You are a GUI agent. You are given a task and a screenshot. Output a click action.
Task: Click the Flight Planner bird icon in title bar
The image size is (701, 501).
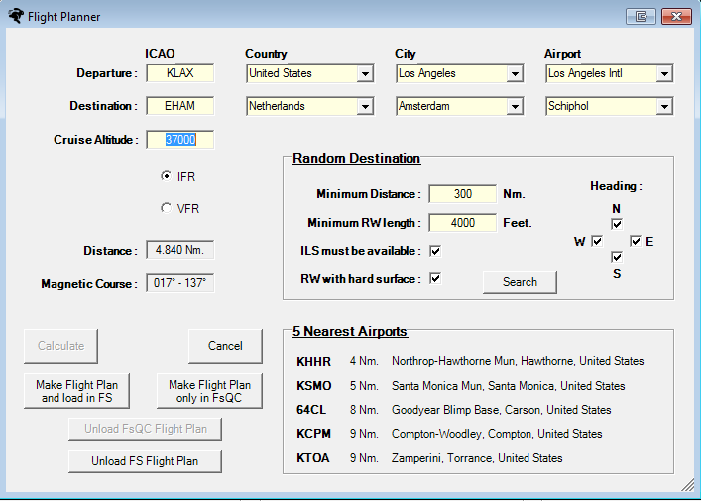16,16
